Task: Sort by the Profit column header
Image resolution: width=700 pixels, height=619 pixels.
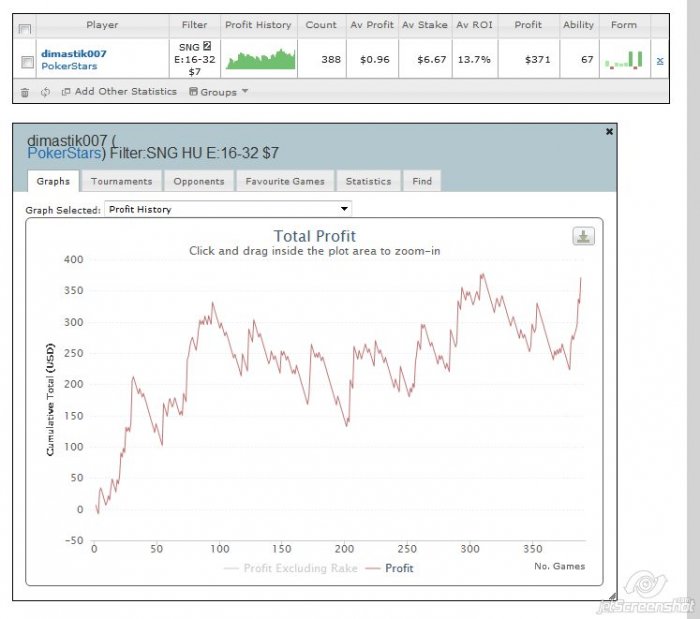Action: (x=528, y=25)
